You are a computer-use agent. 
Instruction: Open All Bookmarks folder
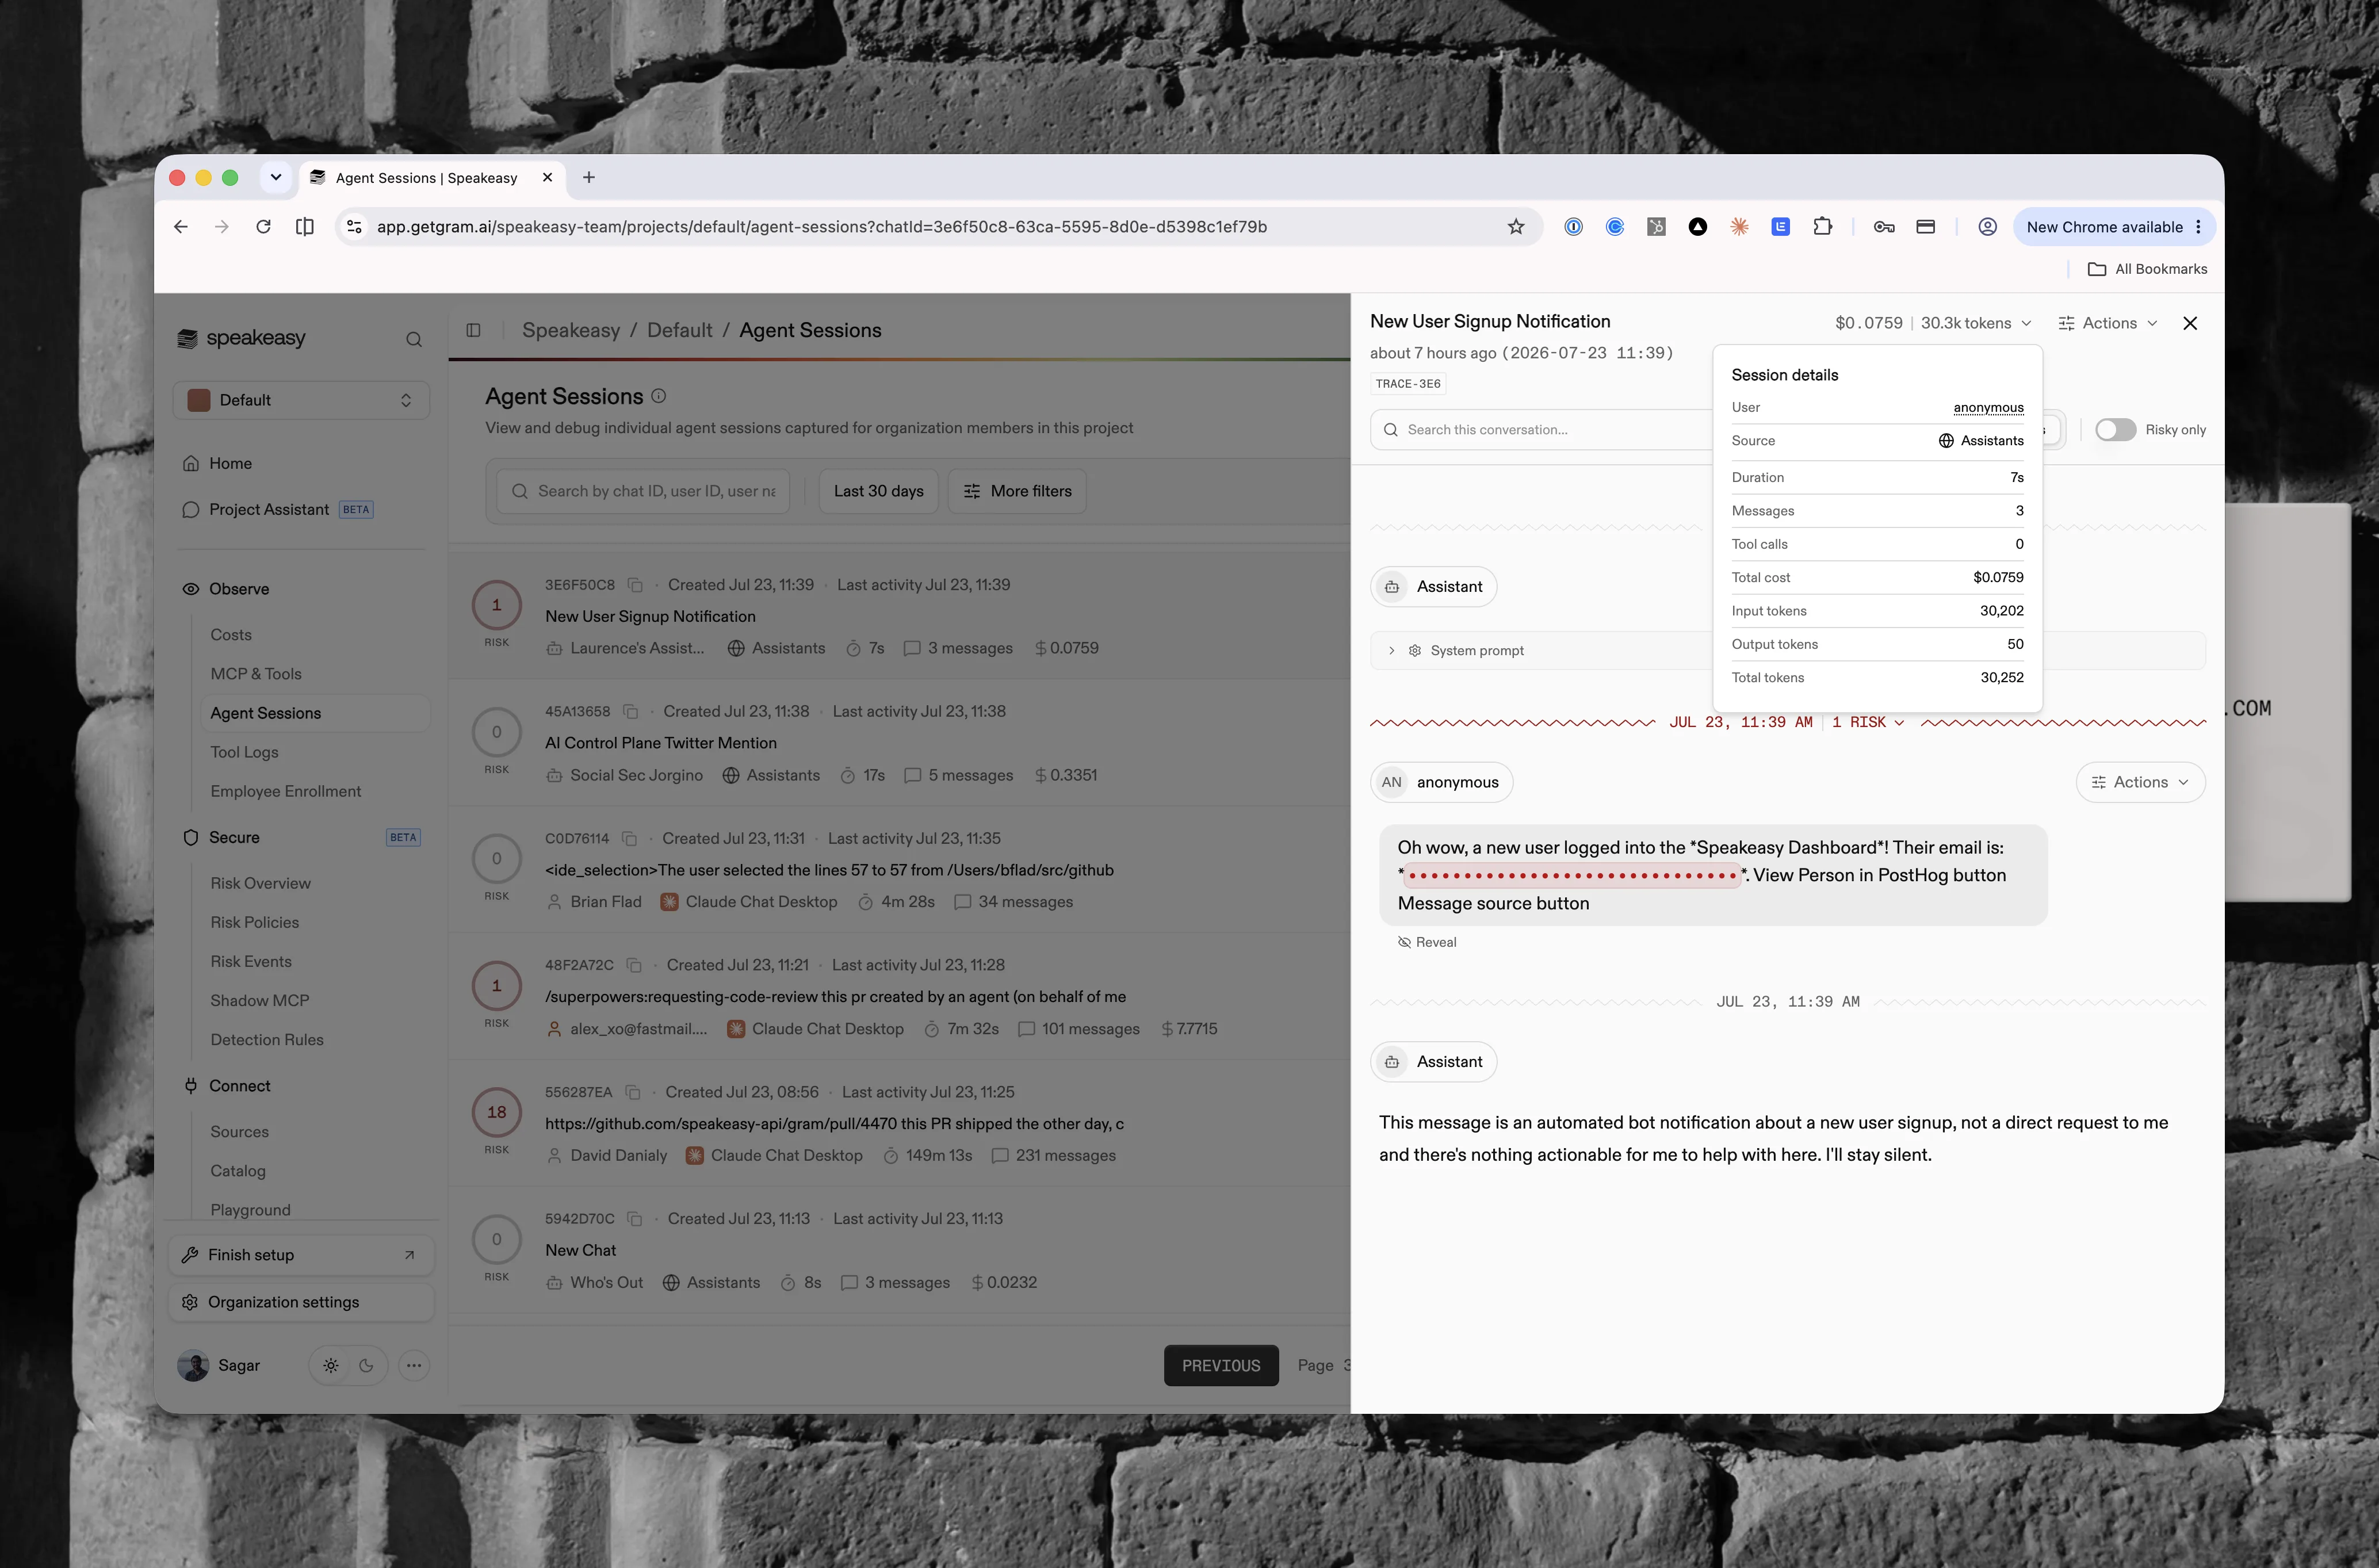pyautogui.click(x=2147, y=269)
